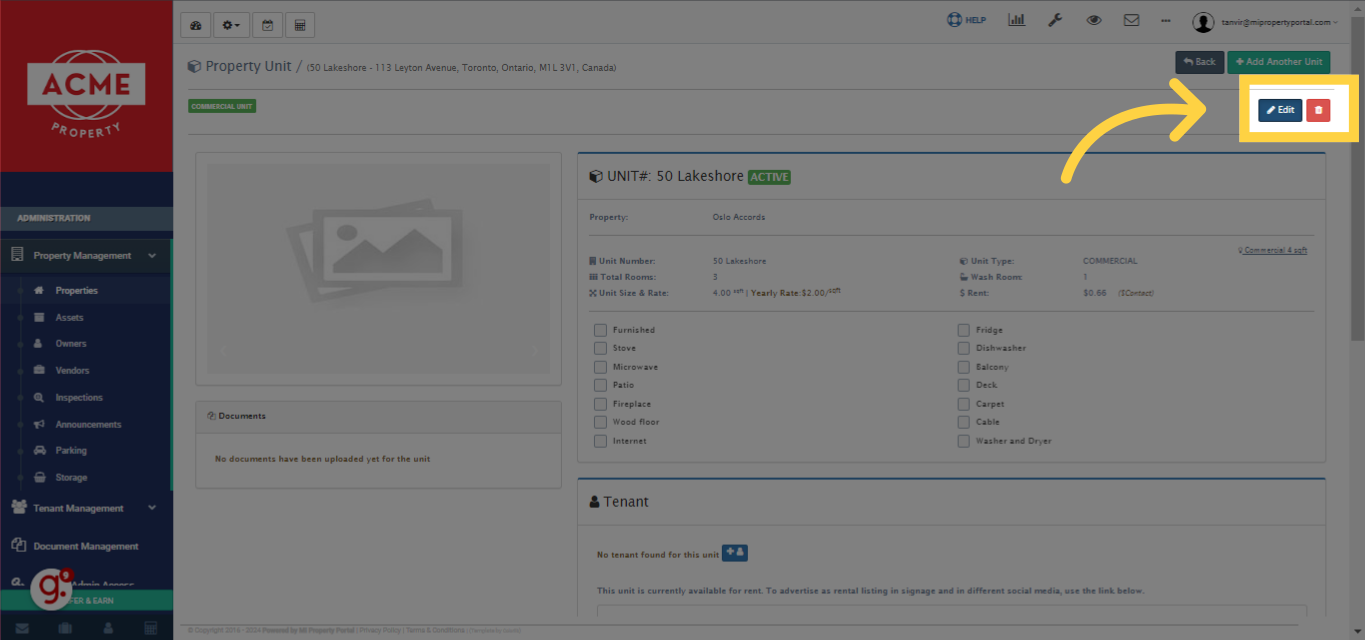This screenshot has width=1365, height=640.
Task: Open the accounting calculator icon in top toolbar
Action: pos(300,24)
